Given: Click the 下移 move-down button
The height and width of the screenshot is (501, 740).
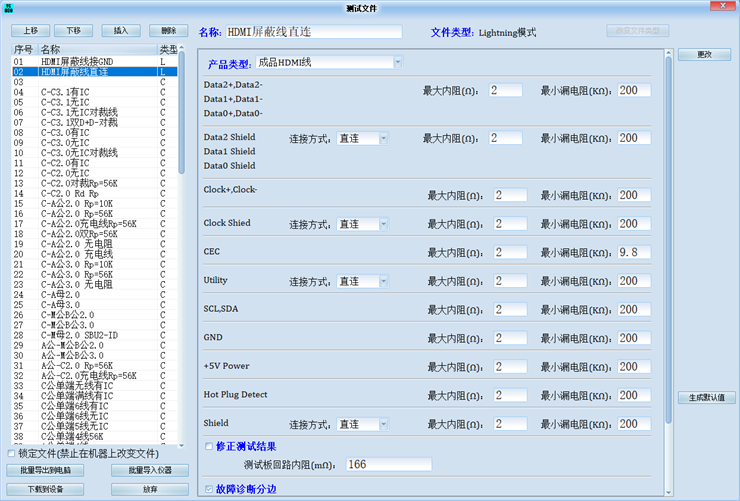Looking at the screenshot, I should coord(75,31).
